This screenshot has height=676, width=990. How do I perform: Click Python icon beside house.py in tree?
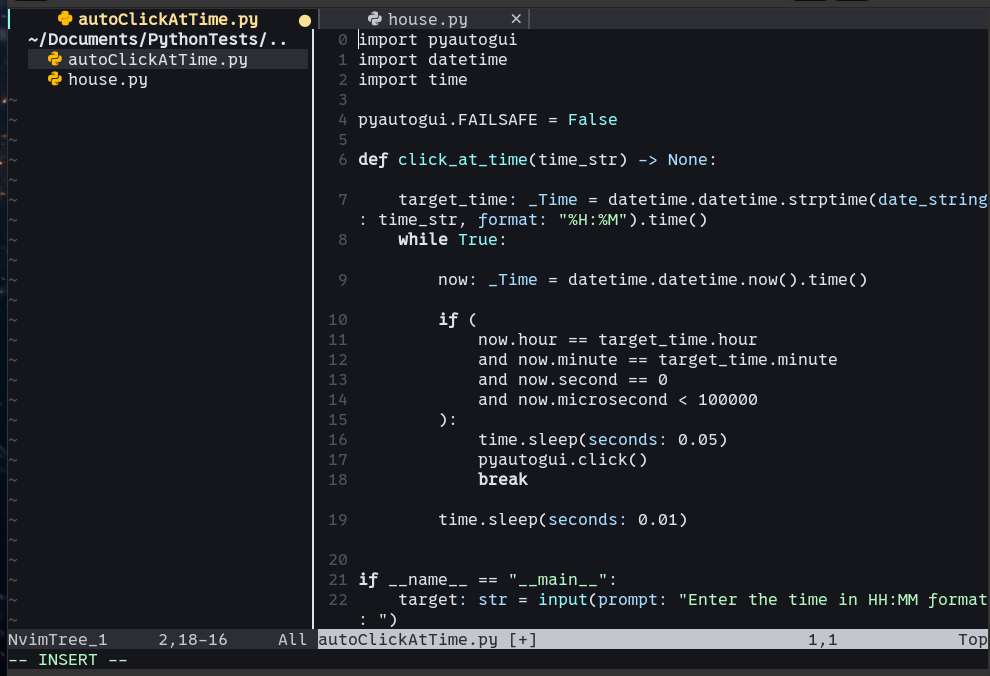(x=55, y=79)
